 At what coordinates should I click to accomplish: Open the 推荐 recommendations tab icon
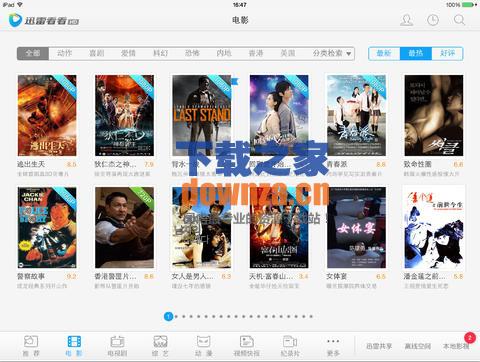point(31,341)
